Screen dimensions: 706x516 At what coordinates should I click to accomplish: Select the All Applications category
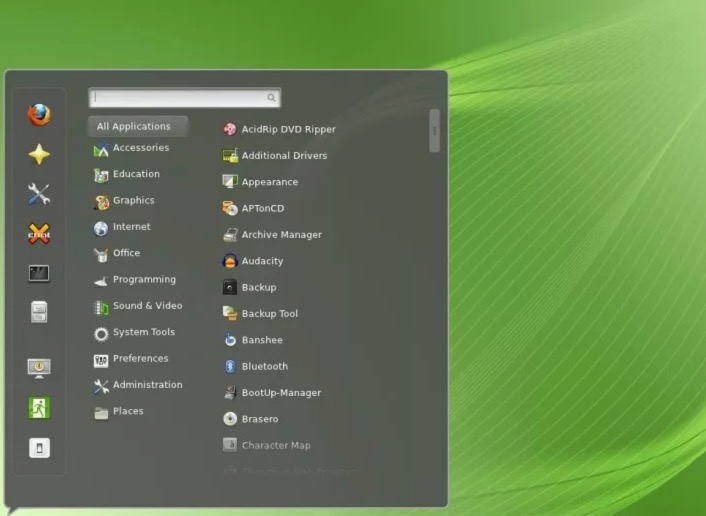(138, 127)
